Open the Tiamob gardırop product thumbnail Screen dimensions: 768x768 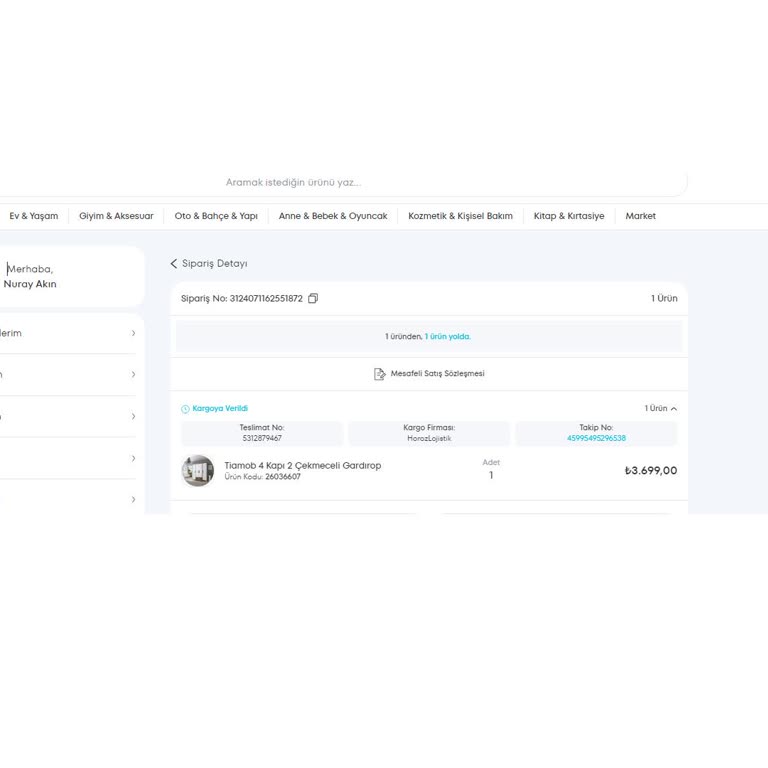pyautogui.click(x=197, y=471)
